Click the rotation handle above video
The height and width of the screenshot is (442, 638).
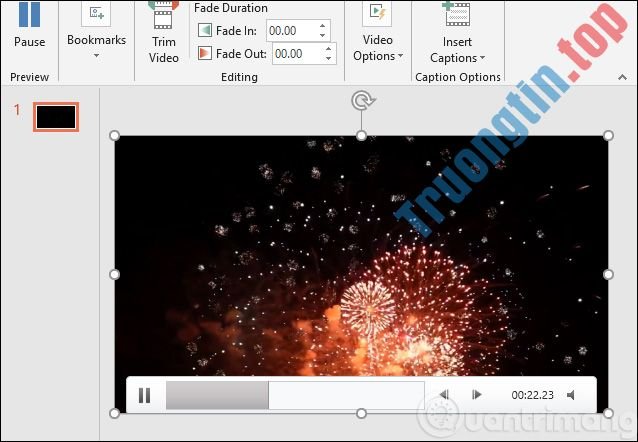(x=361, y=100)
